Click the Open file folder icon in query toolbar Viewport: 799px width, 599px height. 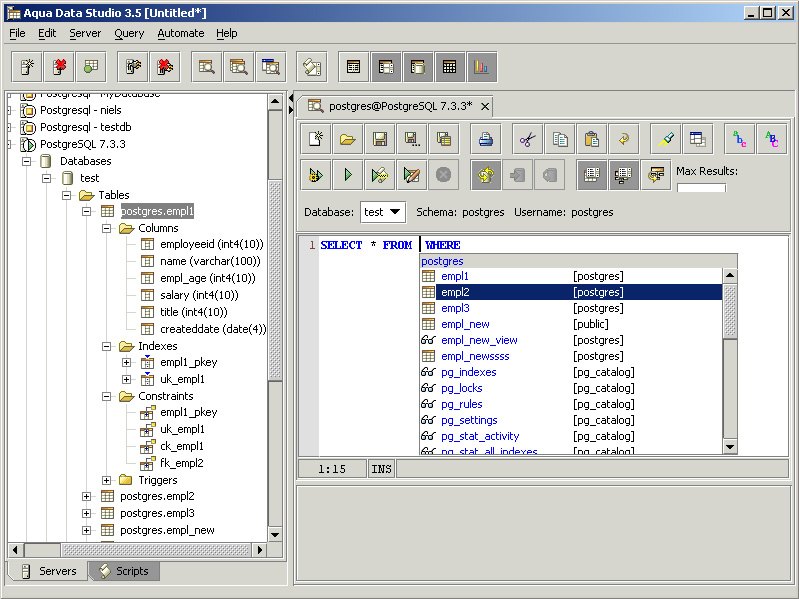coord(348,139)
